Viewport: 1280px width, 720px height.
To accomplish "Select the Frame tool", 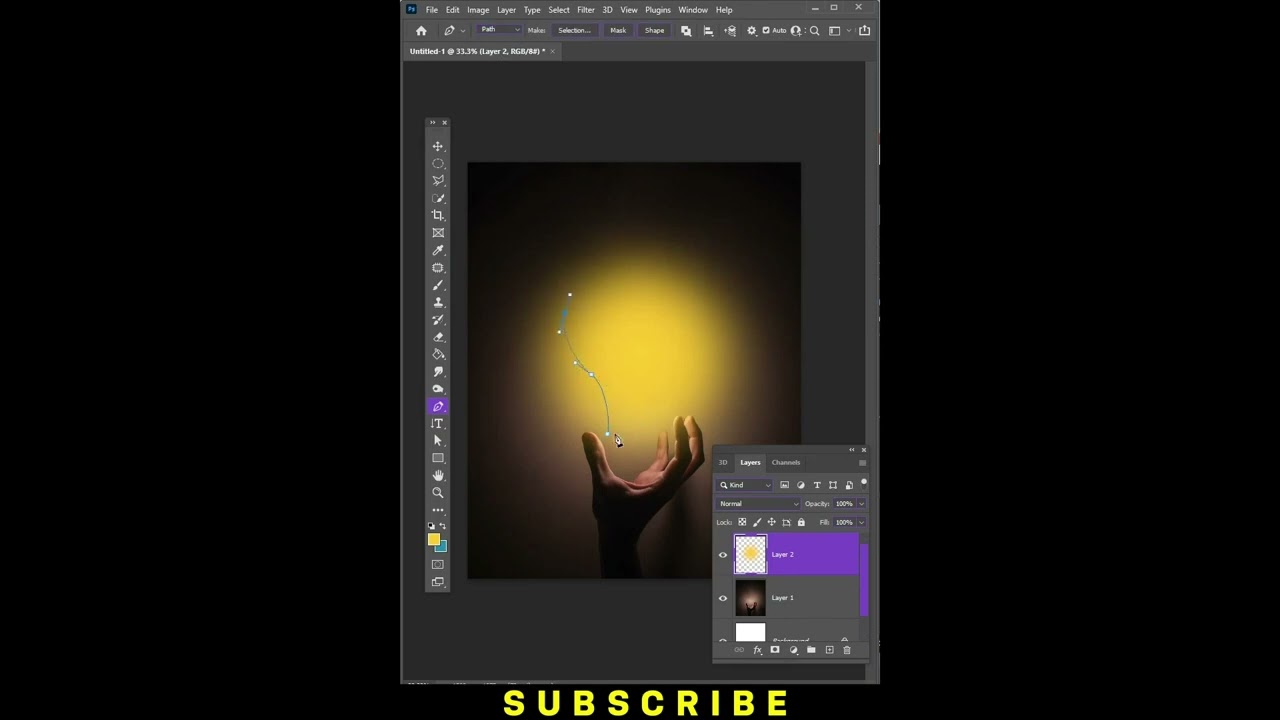I will point(437,233).
